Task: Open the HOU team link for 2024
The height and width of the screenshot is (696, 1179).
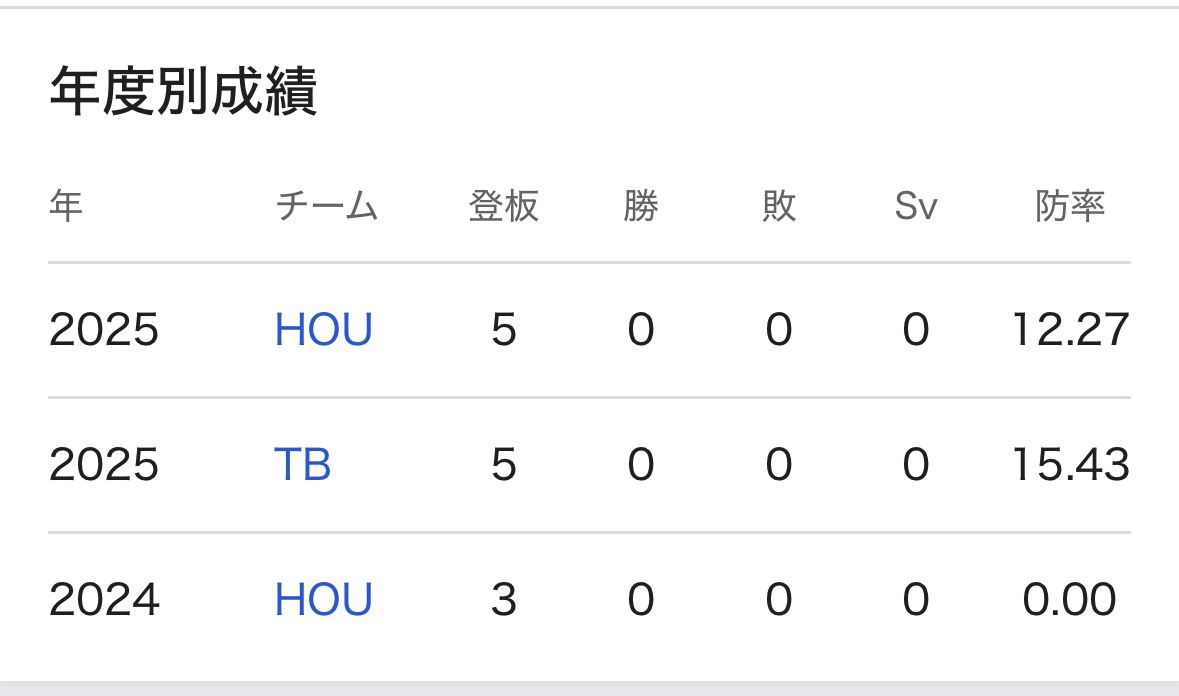Action: [323, 600]
